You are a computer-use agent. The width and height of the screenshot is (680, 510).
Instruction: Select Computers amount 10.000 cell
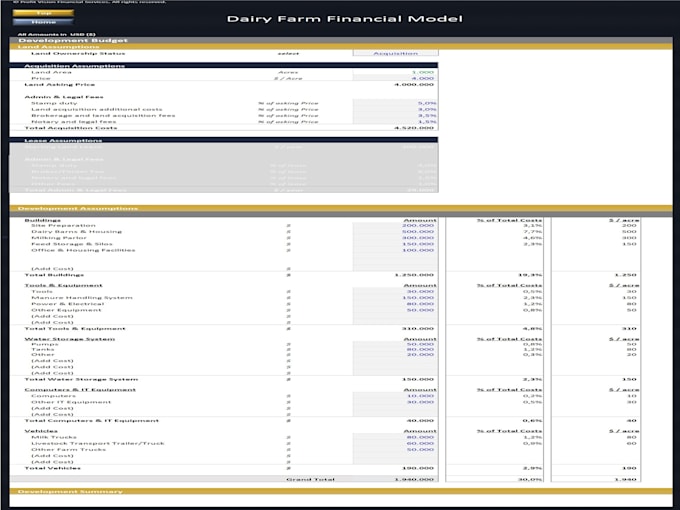[396, 396]
